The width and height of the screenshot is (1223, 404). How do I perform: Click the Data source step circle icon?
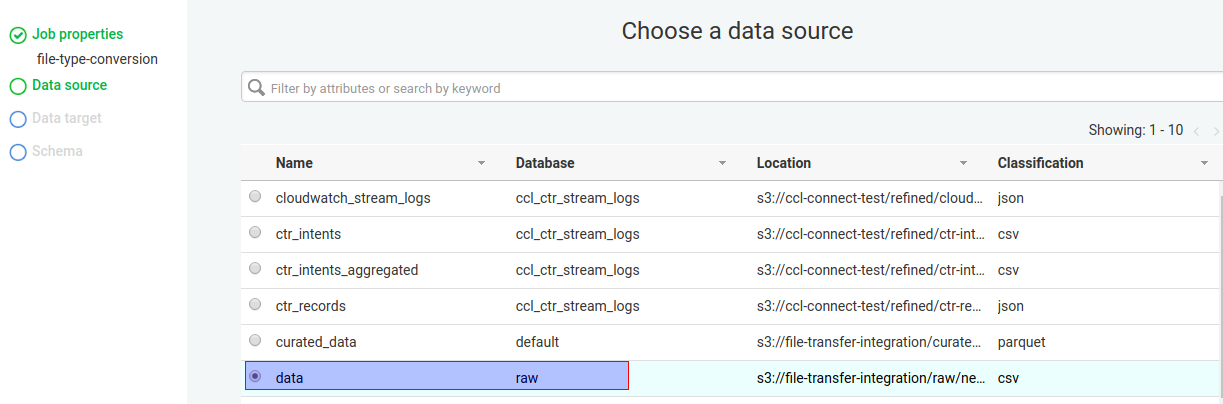tap(17, 86)
